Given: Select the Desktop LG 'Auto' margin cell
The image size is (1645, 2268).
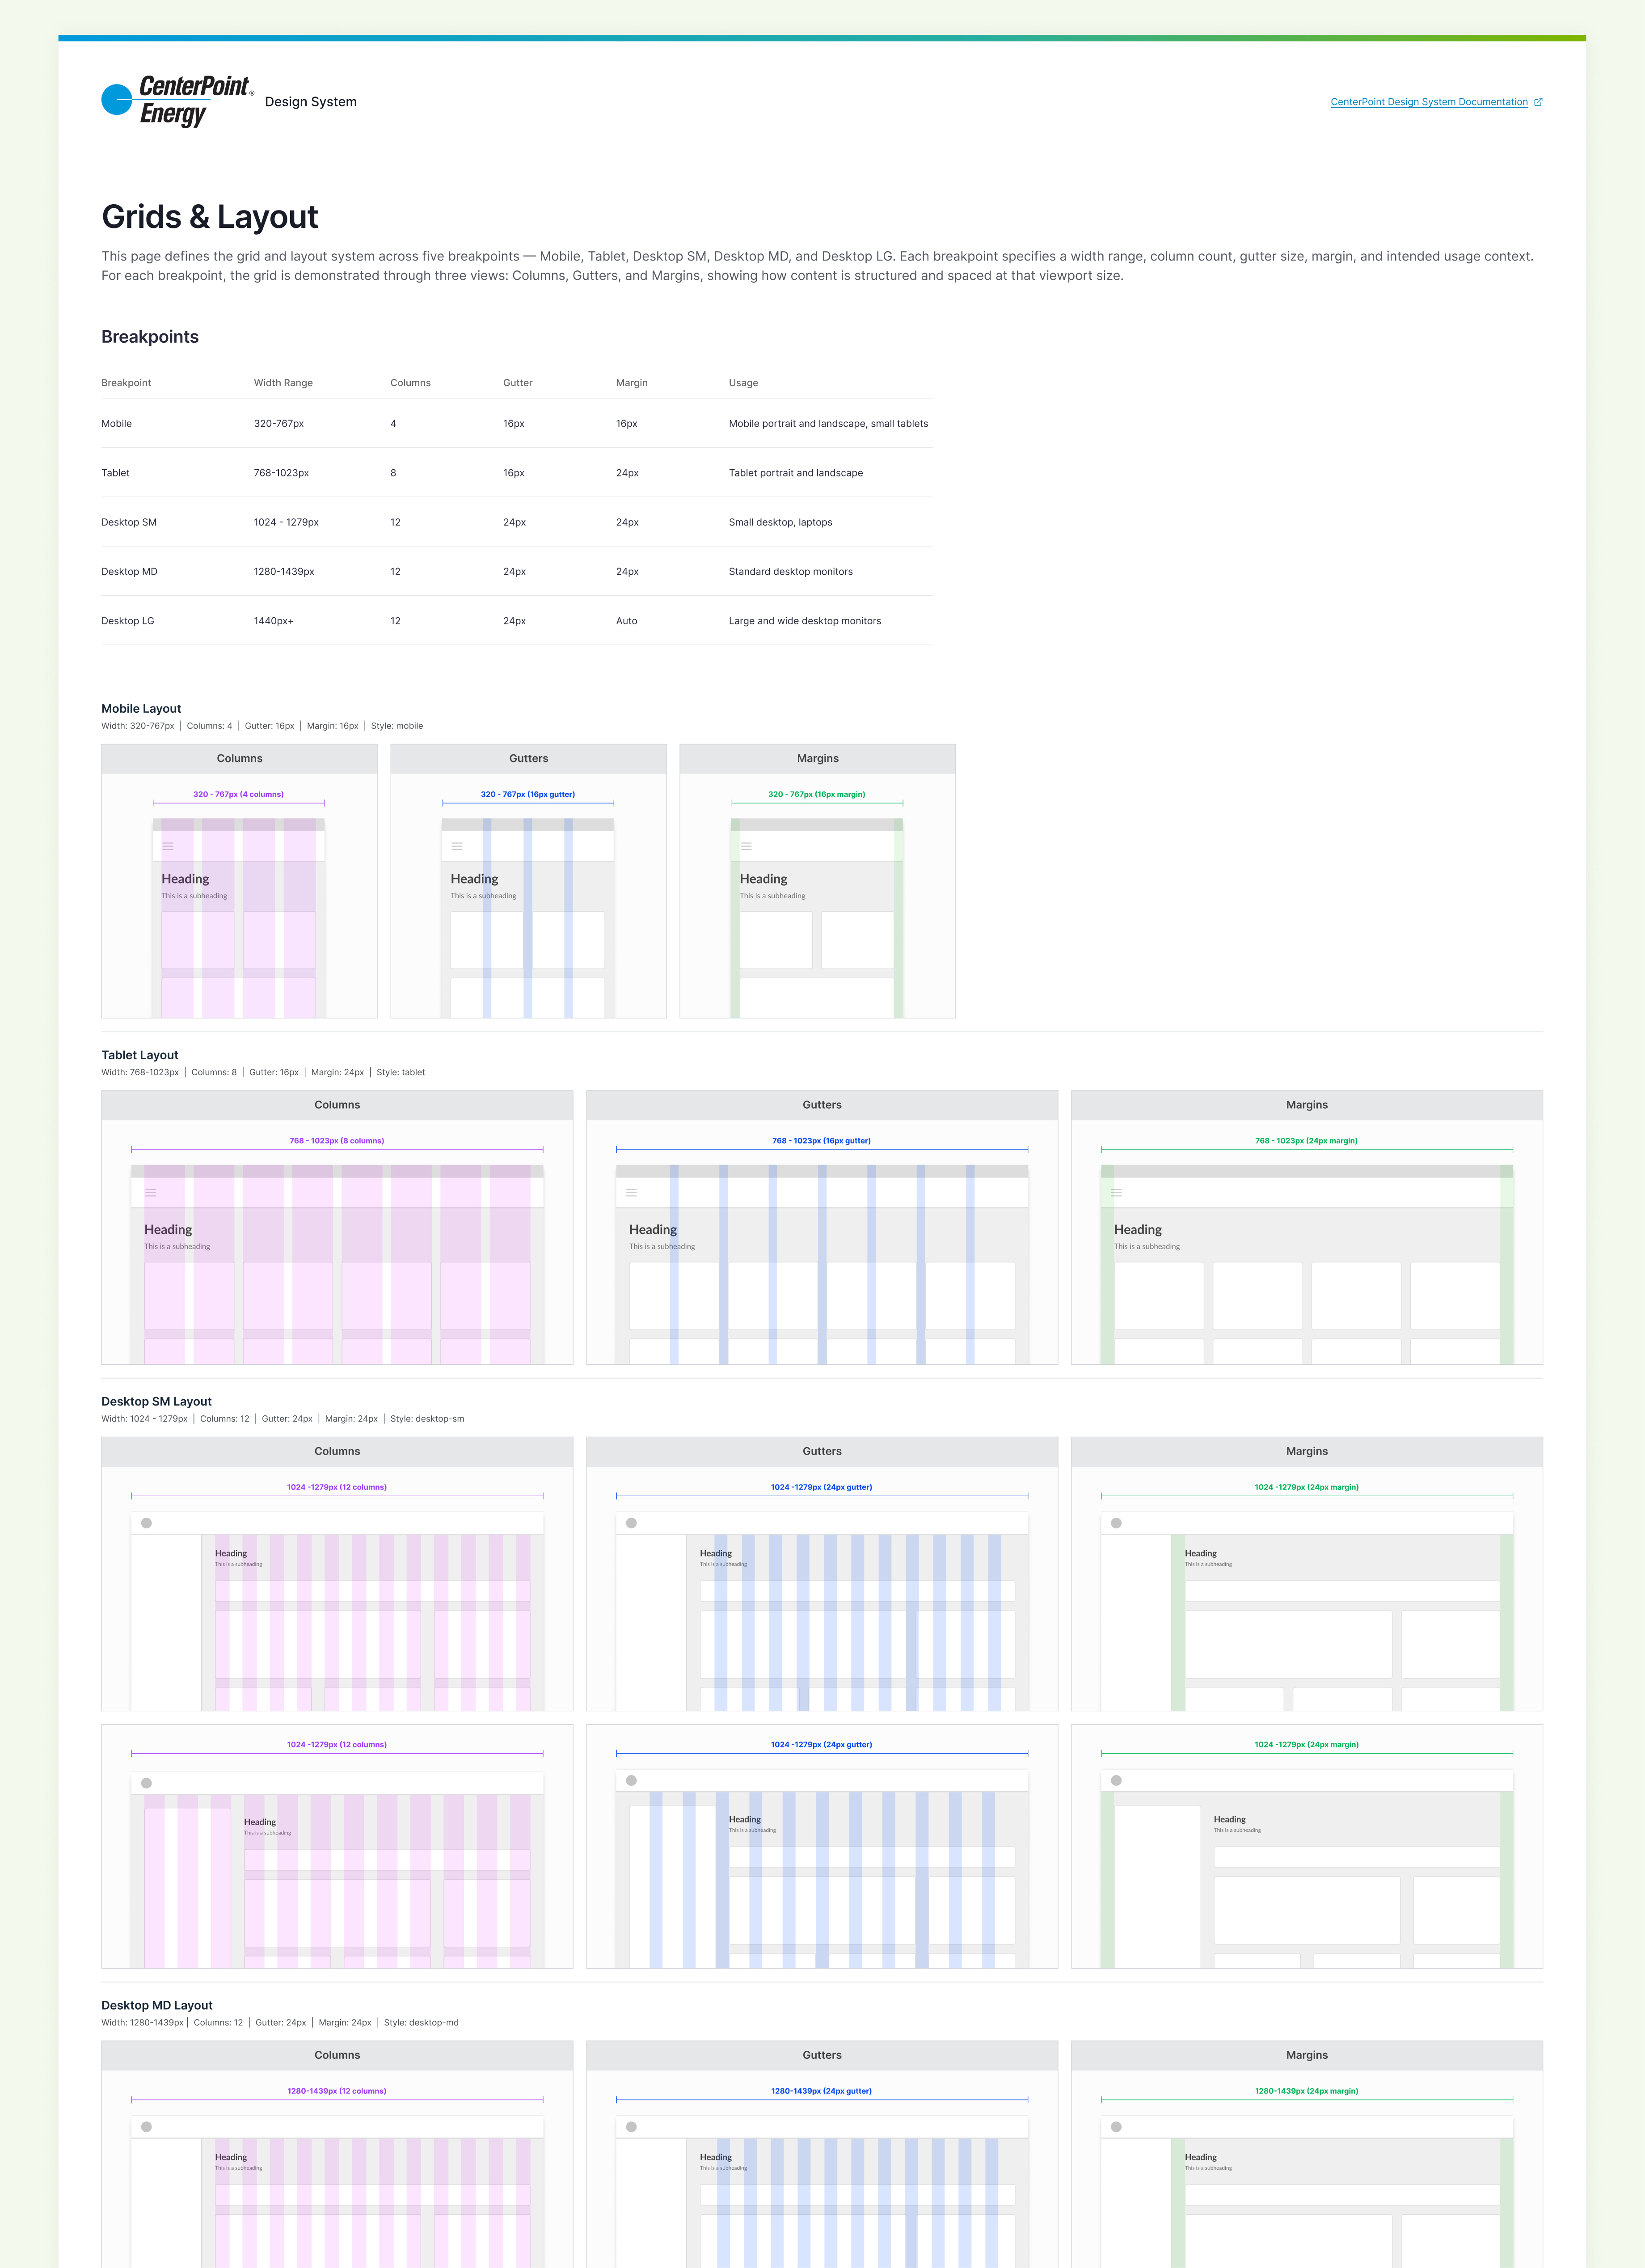Looking at the screenshot, I should coord(627,621).
